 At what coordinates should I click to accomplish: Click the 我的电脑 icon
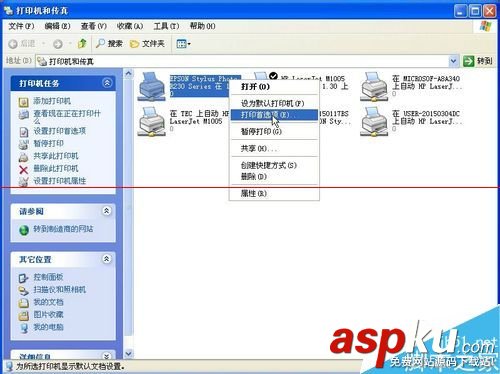point(24,328)
